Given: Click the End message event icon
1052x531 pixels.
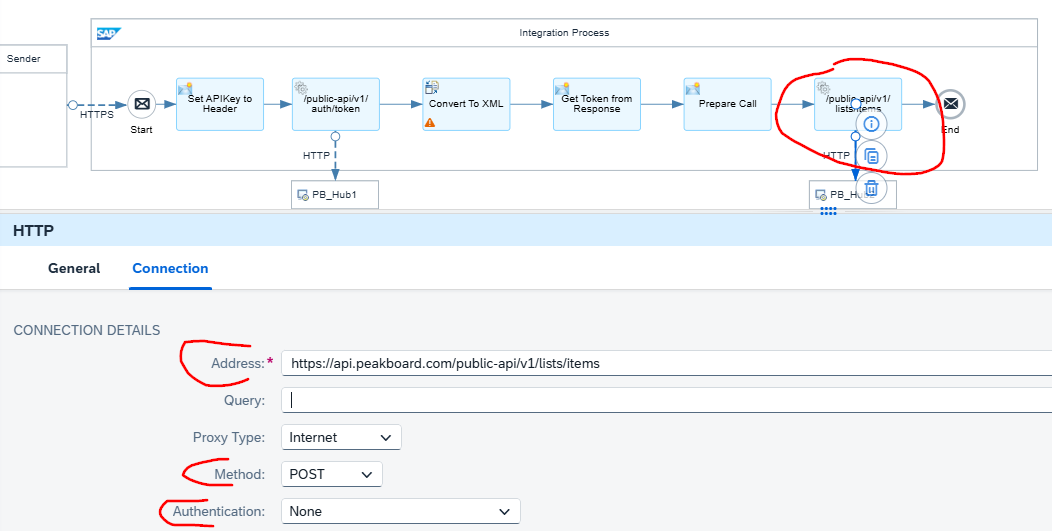Looking at the screenshot, I should 950,104.
